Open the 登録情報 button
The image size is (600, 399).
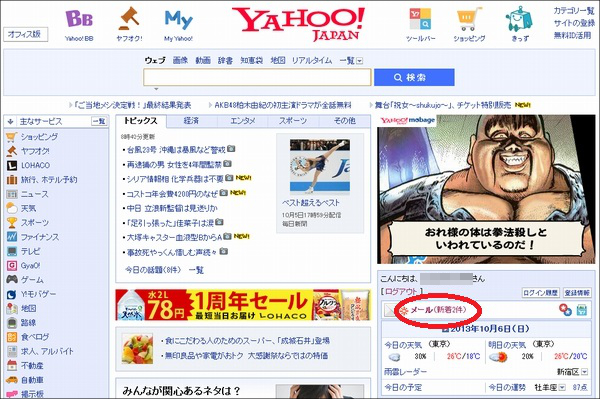[x=577, y=293]
